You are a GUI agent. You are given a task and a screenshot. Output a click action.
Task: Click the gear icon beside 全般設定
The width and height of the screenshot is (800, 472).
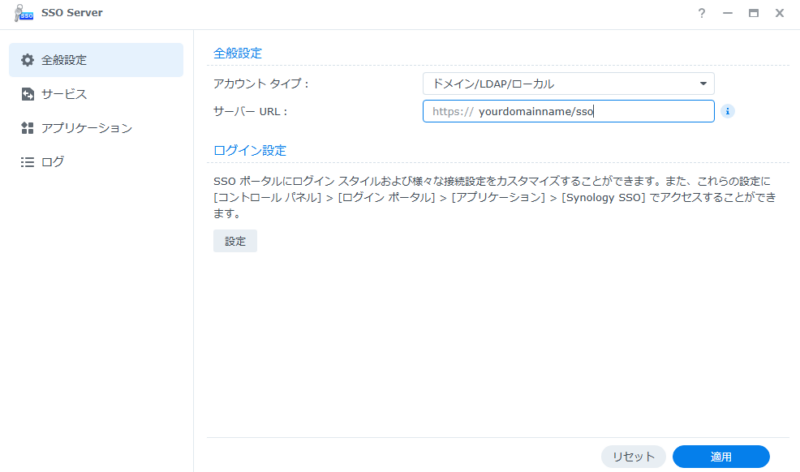coord(28,60)
